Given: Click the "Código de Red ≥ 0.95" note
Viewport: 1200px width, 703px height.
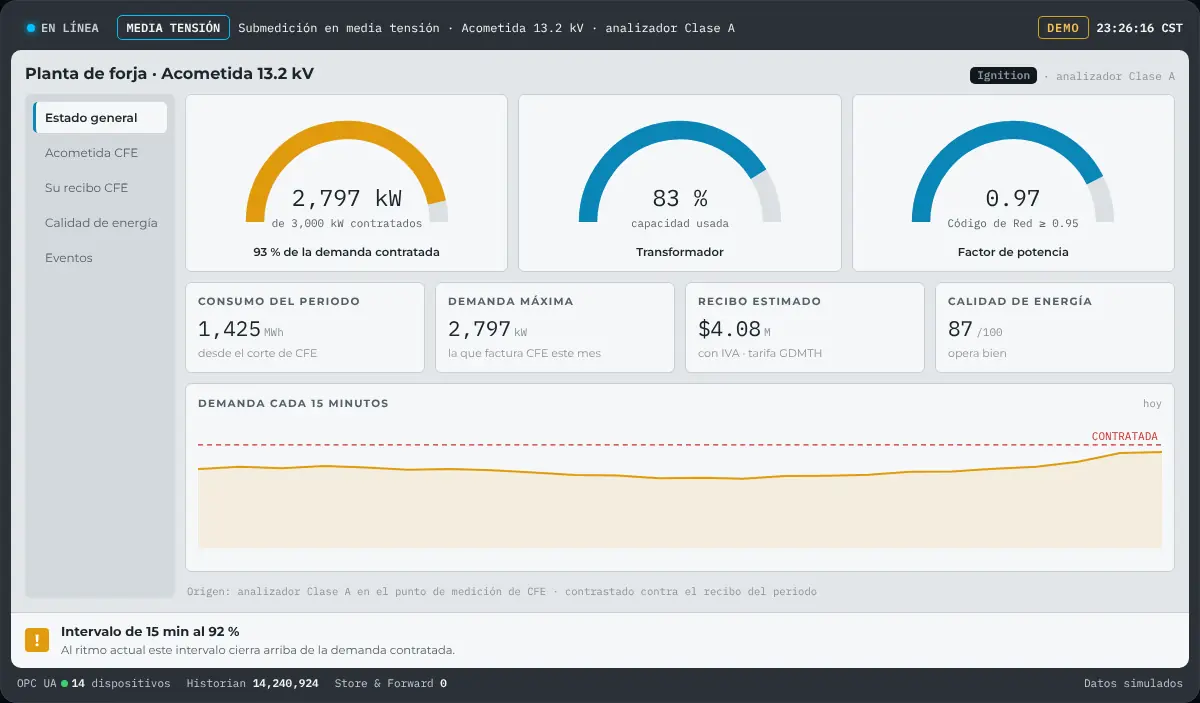Looking at the screenshot, I should click(1013, 223).
